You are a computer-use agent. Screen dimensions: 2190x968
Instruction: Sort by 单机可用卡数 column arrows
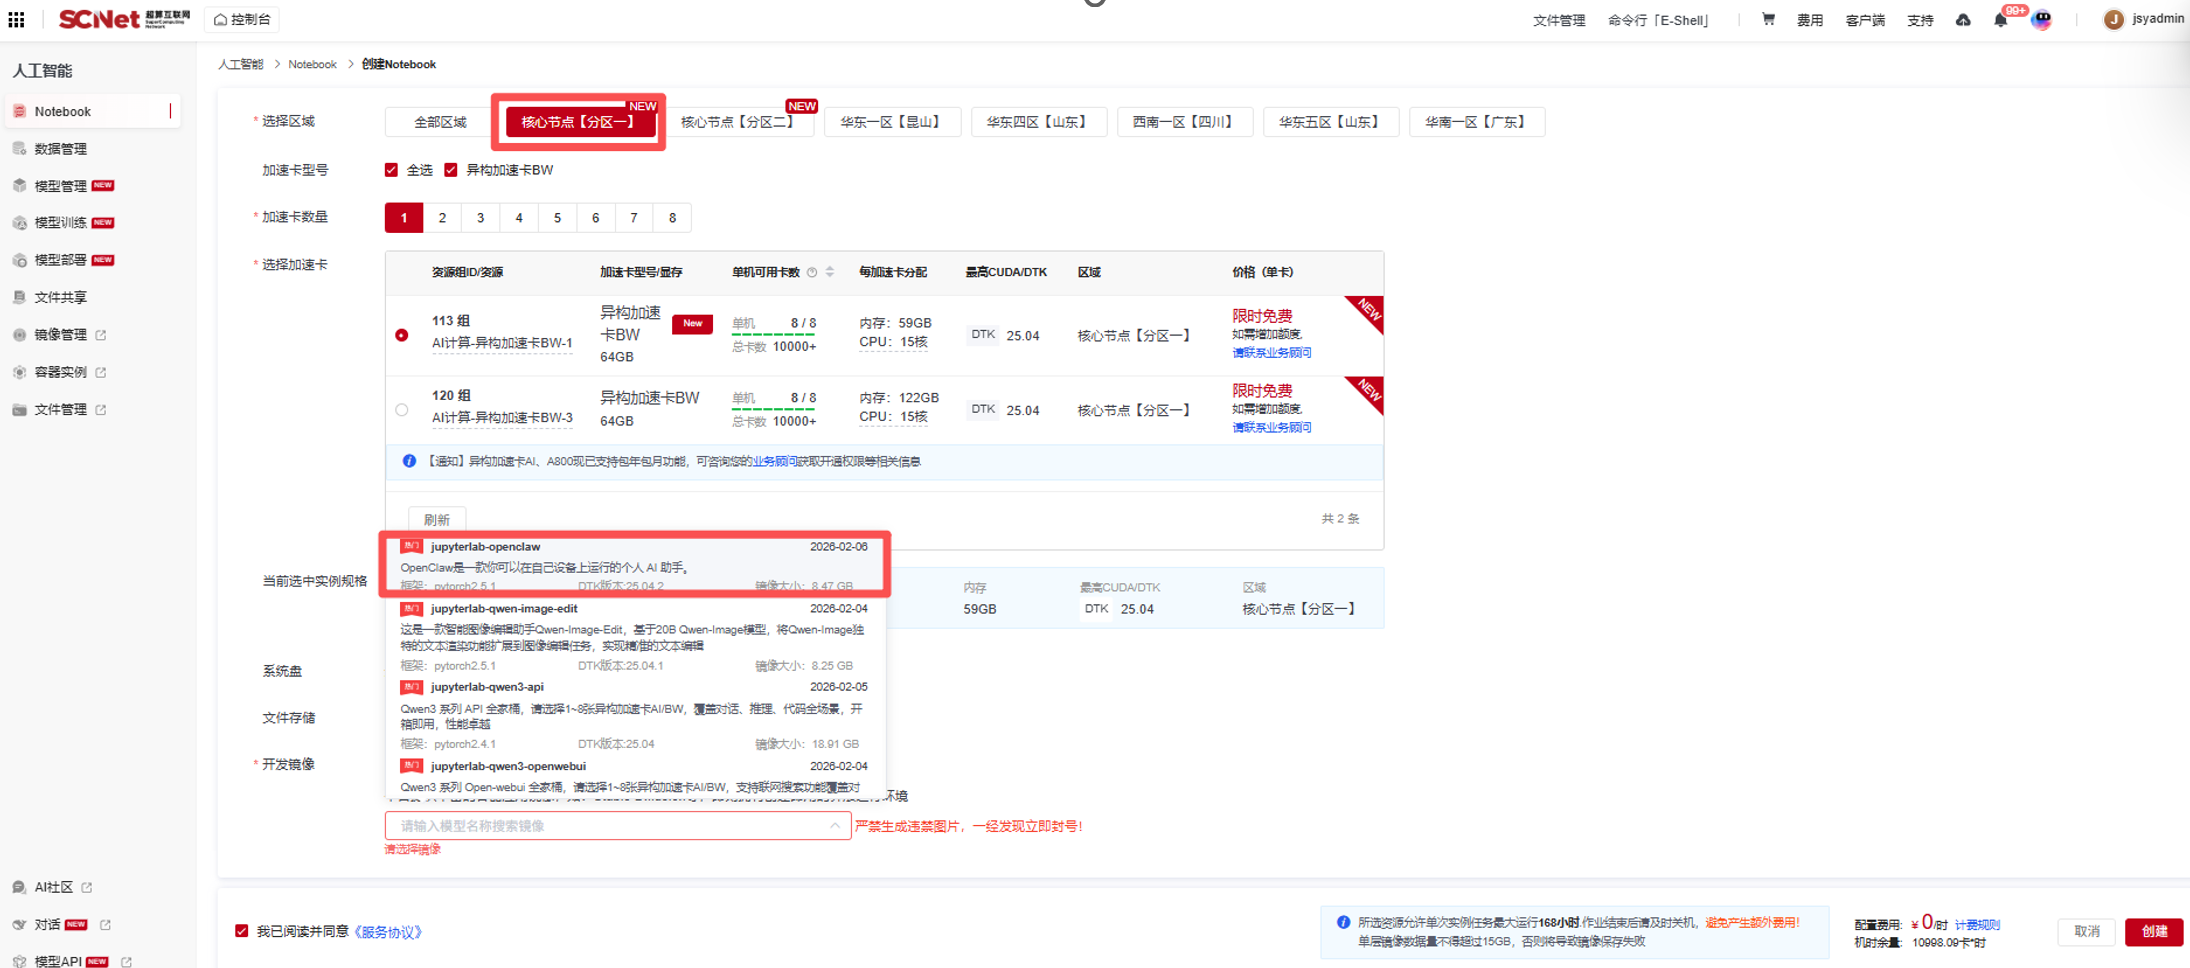(830, 272)
